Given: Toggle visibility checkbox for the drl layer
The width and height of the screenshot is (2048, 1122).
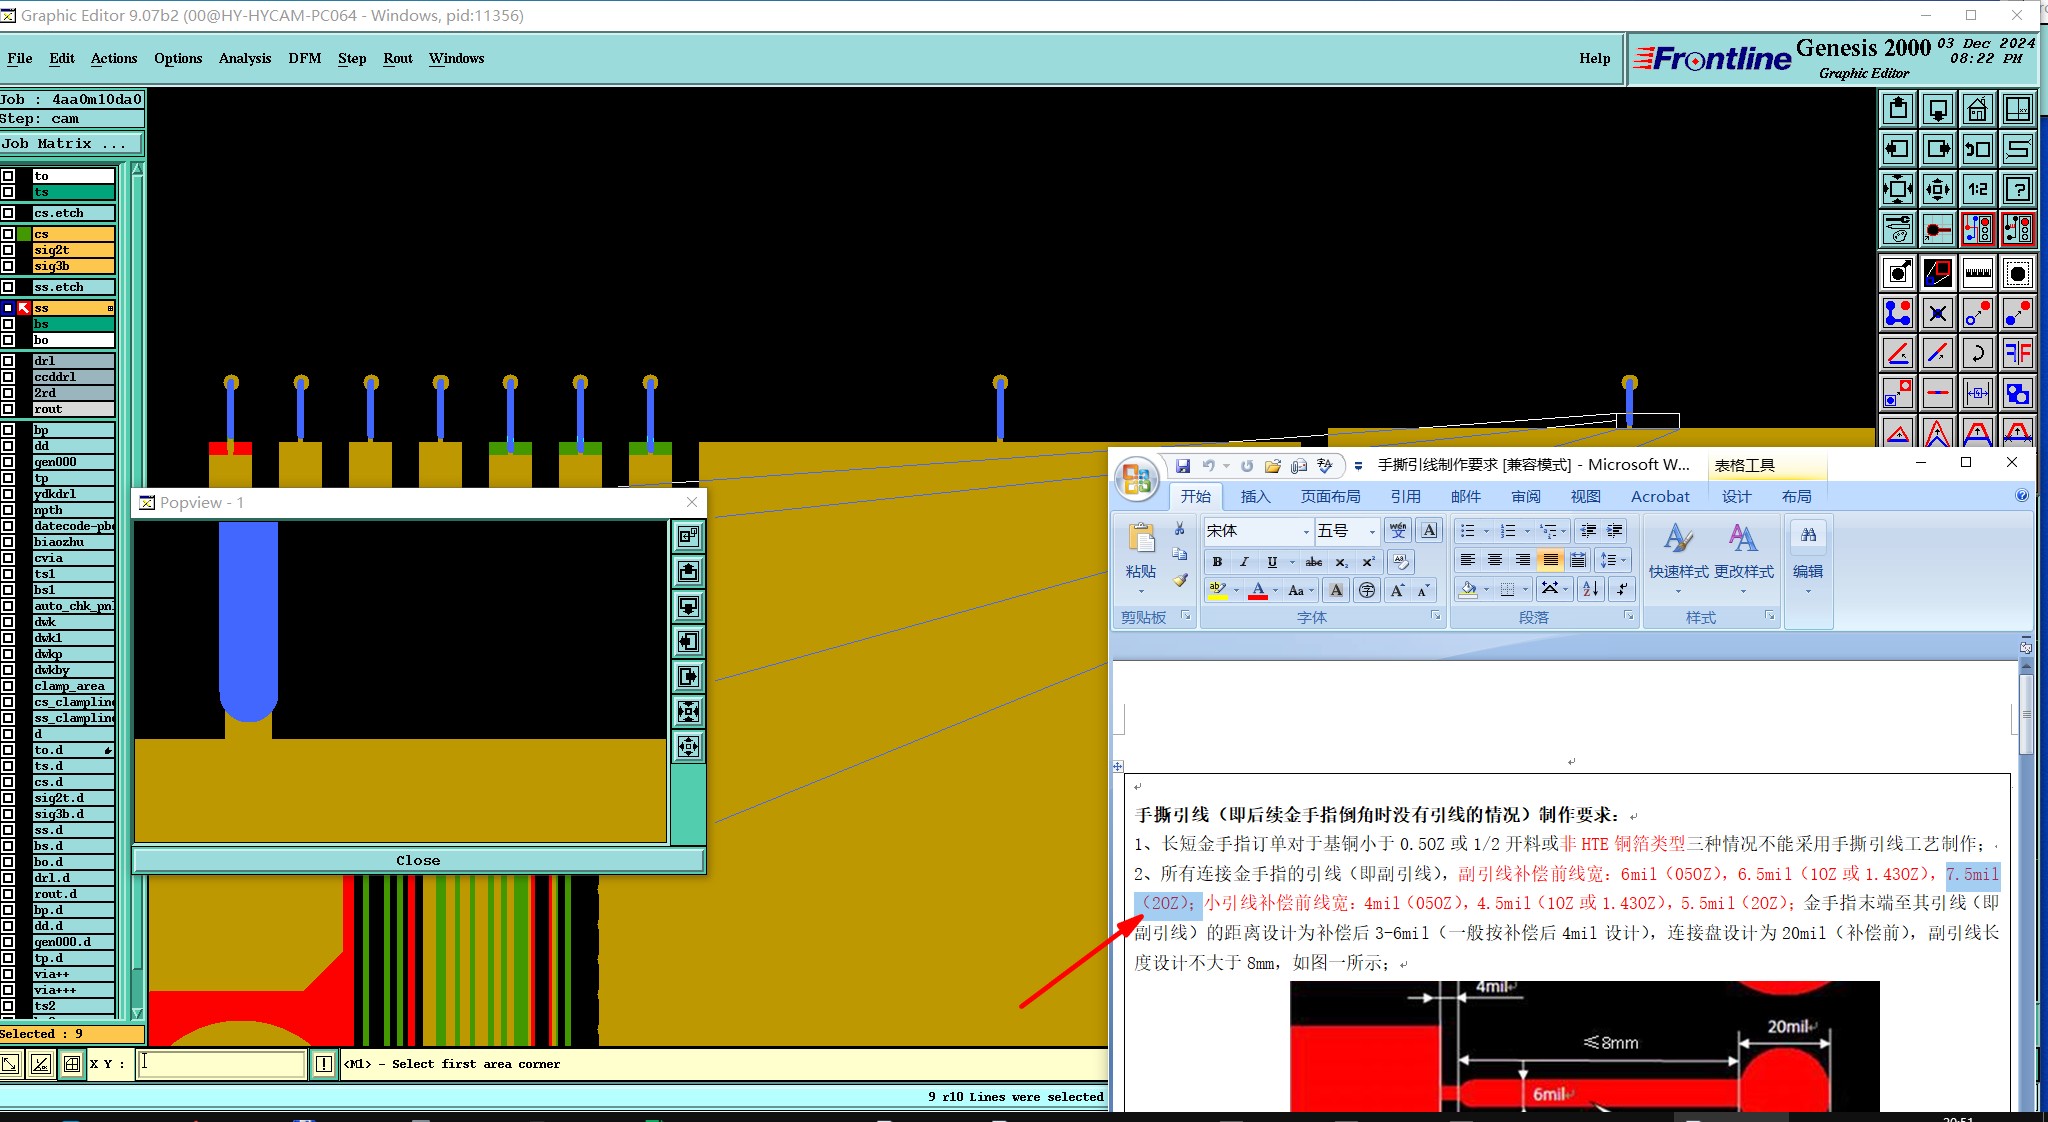Looking at the screenshot, I should 8,361.
